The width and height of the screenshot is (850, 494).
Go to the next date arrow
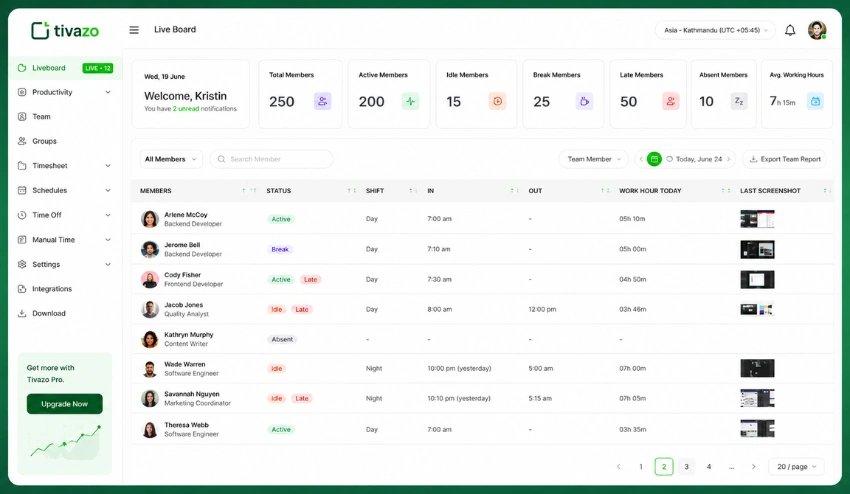[x=729, y=159]
